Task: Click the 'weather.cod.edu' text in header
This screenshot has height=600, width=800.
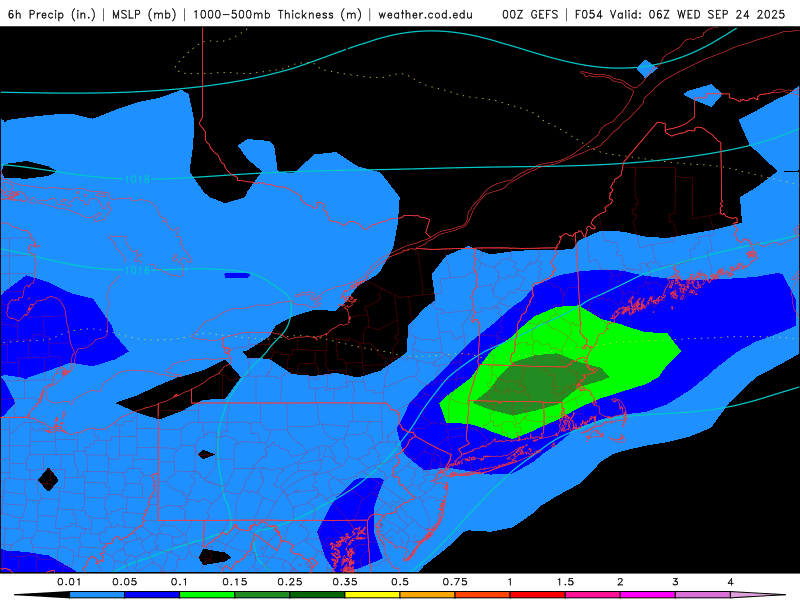Action: click(426, 14)
